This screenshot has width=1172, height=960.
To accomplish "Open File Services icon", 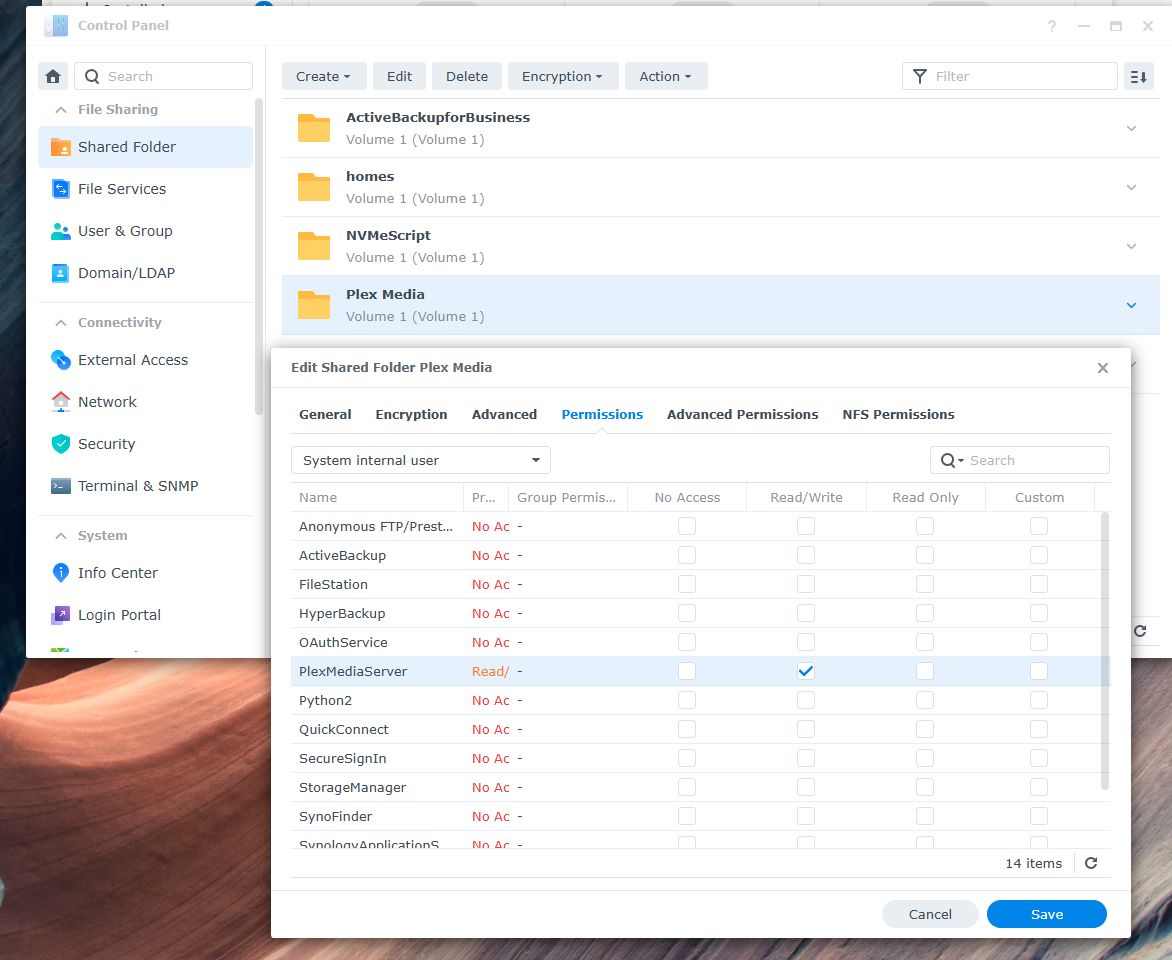I will [x=61, y=188].
